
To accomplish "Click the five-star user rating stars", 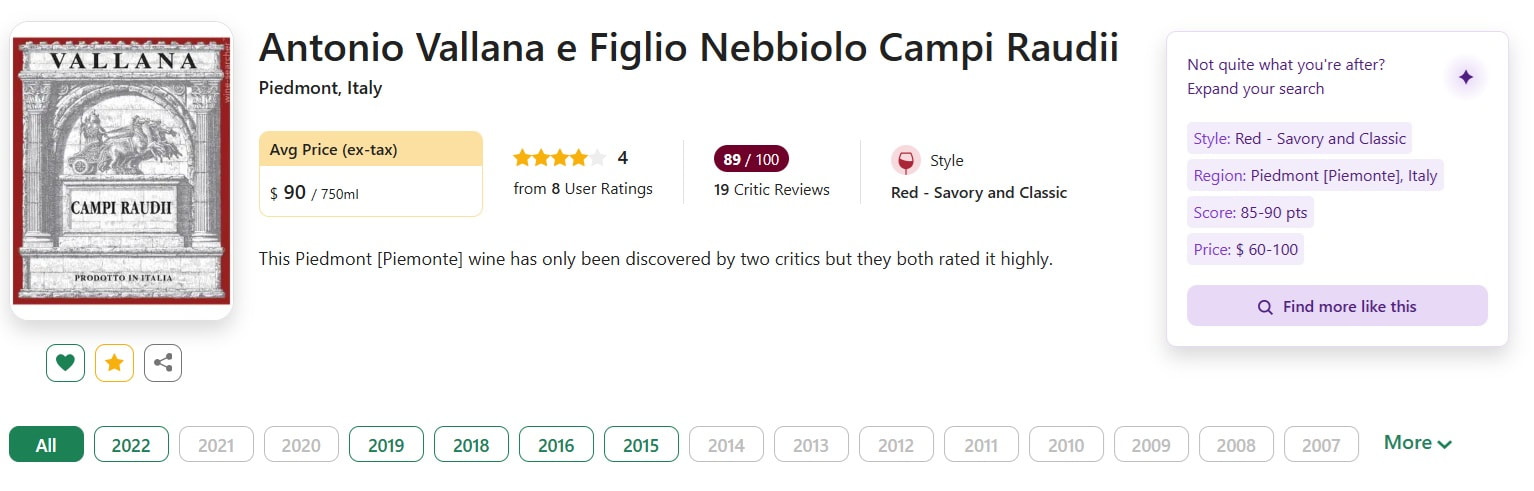I will click(x=559, y=158).
